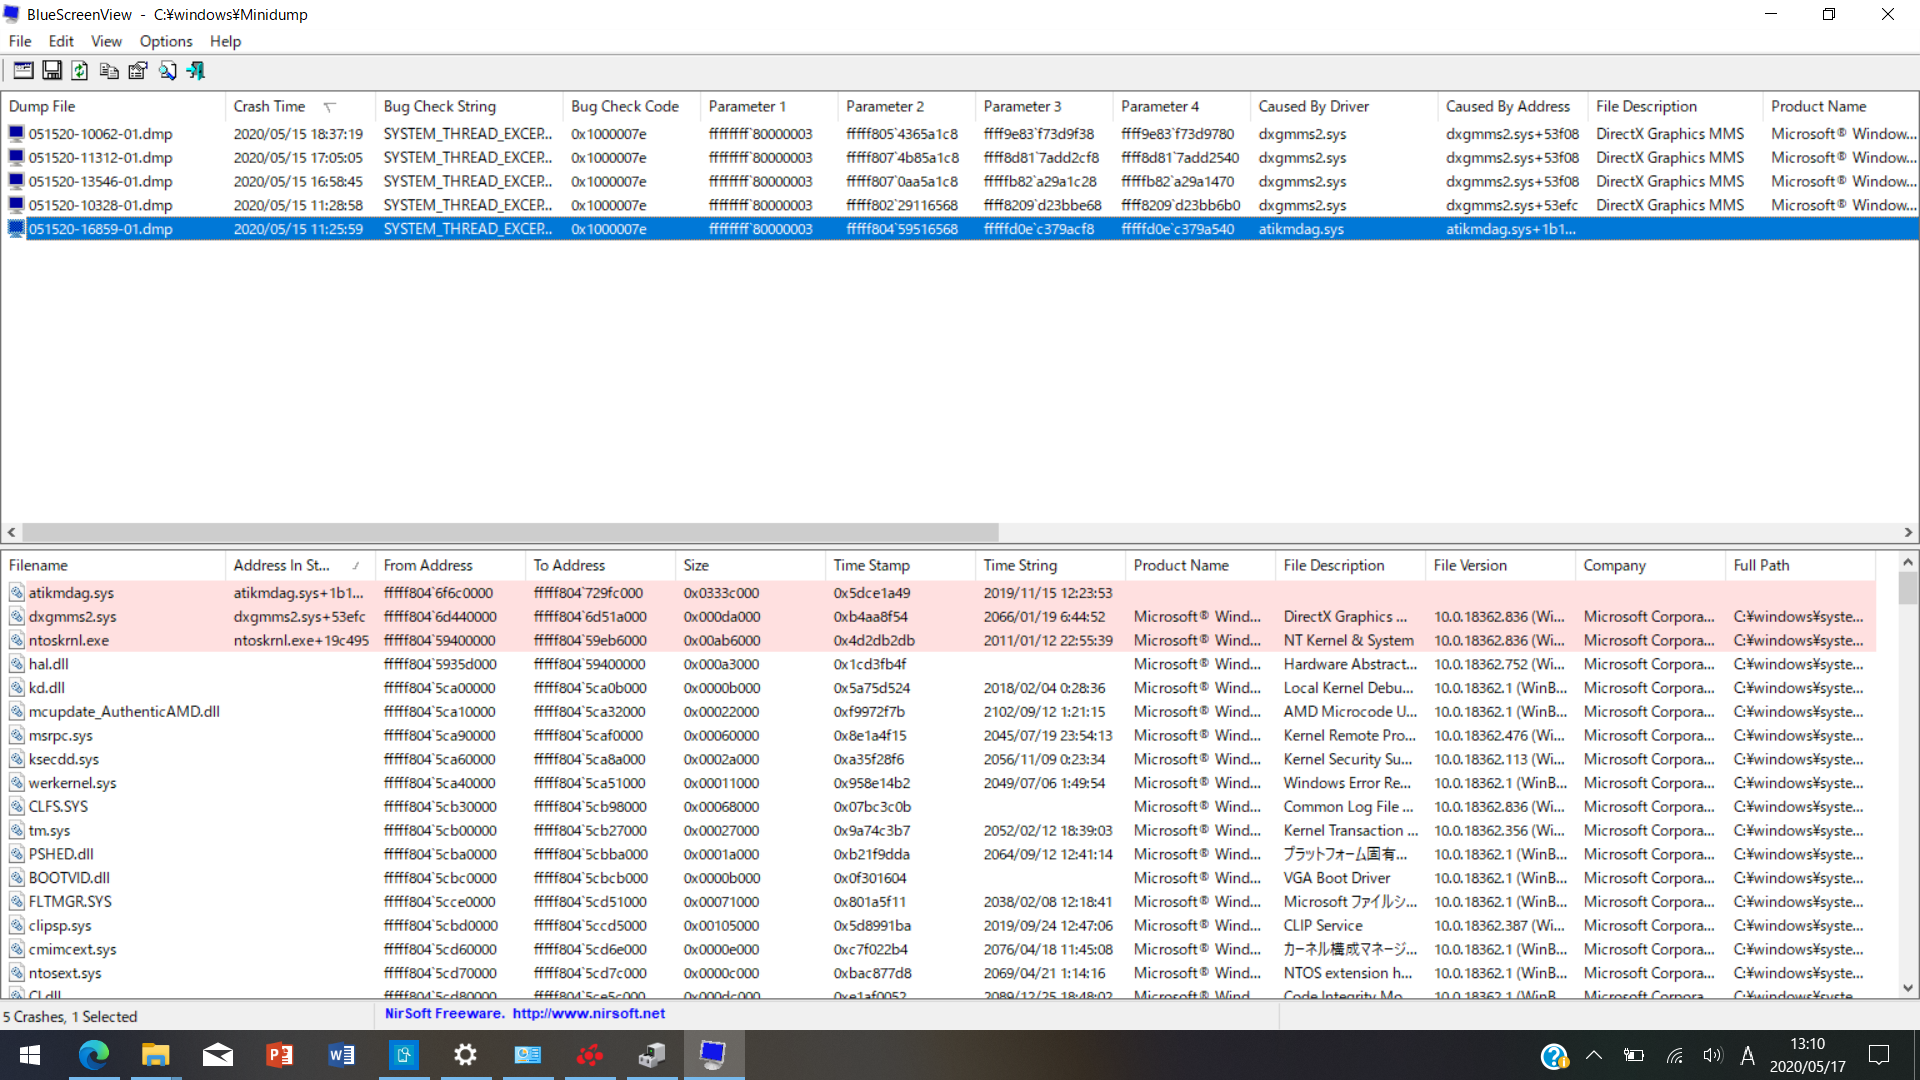Open the nirsoft.net link in status bar
The image size is (1920, 1080).
pos(588,1014)
